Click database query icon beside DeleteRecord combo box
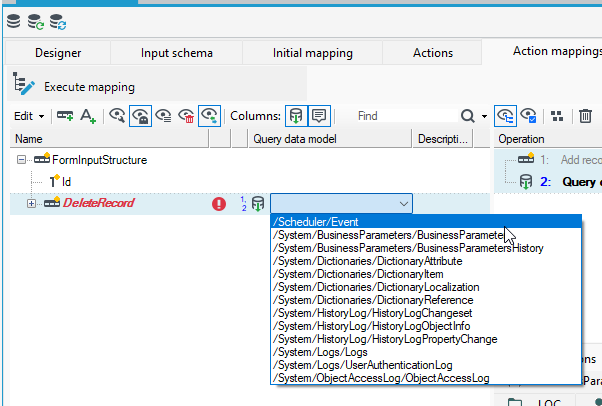 pos(258,204)
